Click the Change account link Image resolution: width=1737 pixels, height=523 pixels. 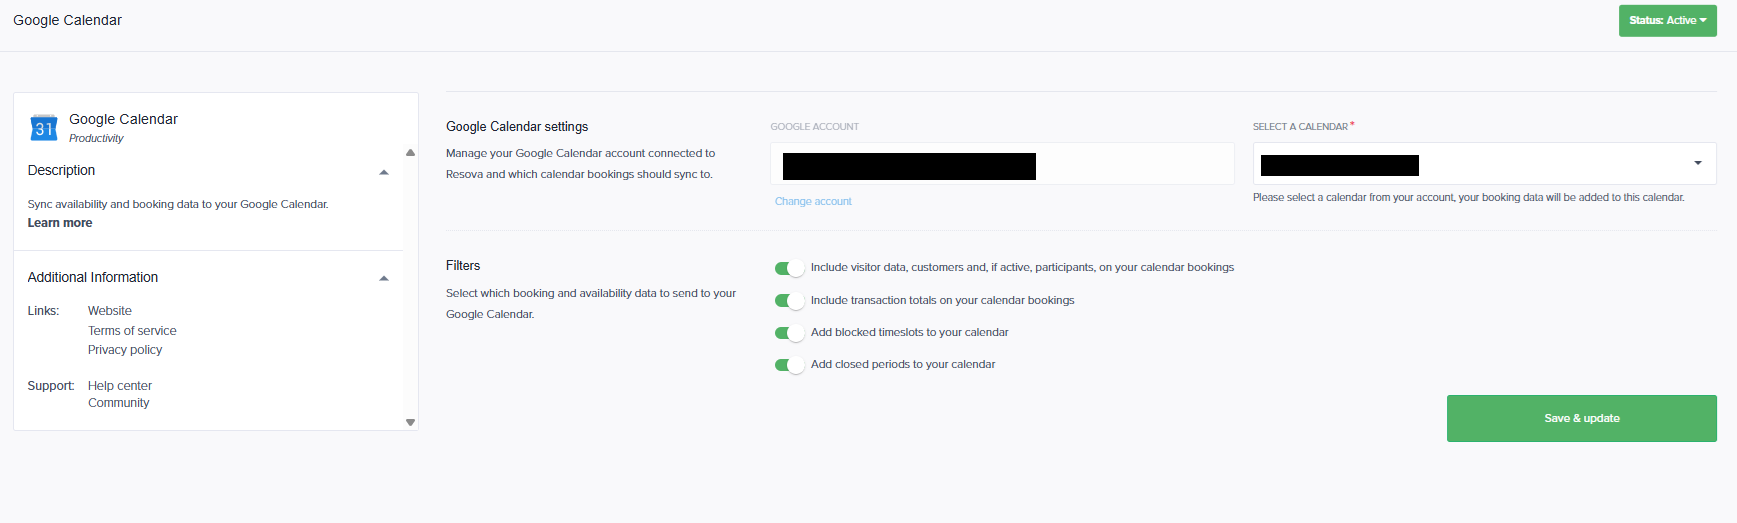pos(813,202)
